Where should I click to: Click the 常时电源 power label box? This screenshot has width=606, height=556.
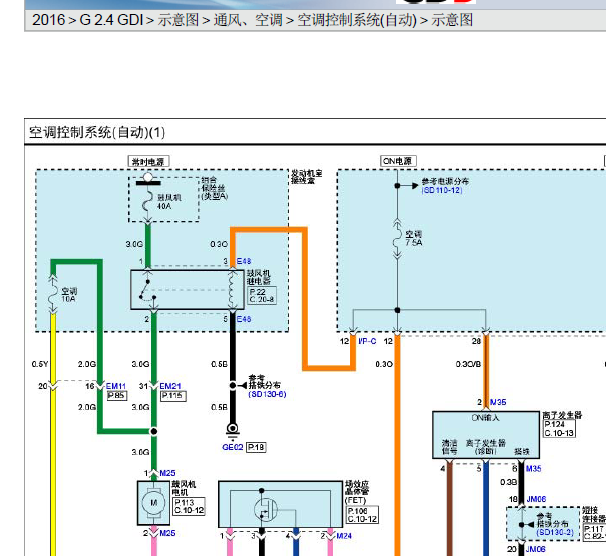click(148, 162)
